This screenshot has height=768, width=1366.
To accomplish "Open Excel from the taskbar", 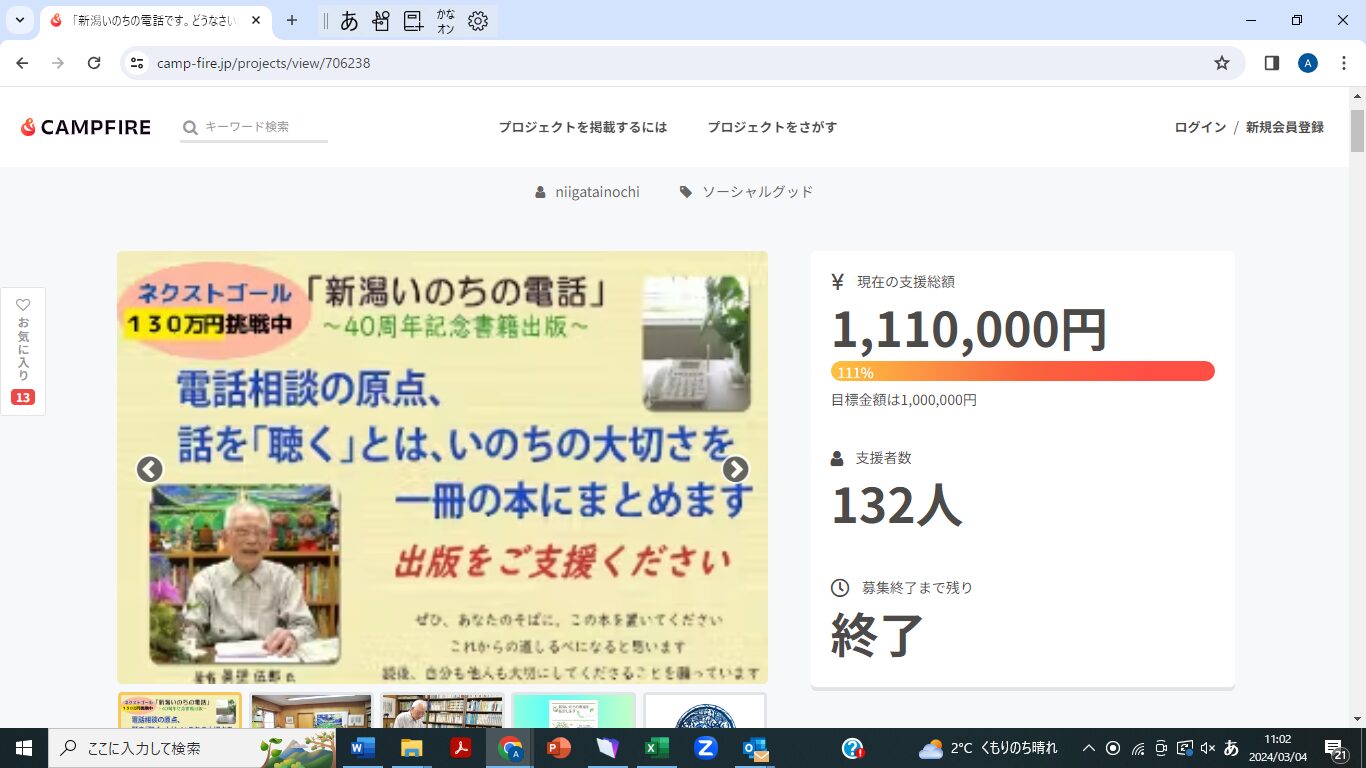I will coord(656,748).
